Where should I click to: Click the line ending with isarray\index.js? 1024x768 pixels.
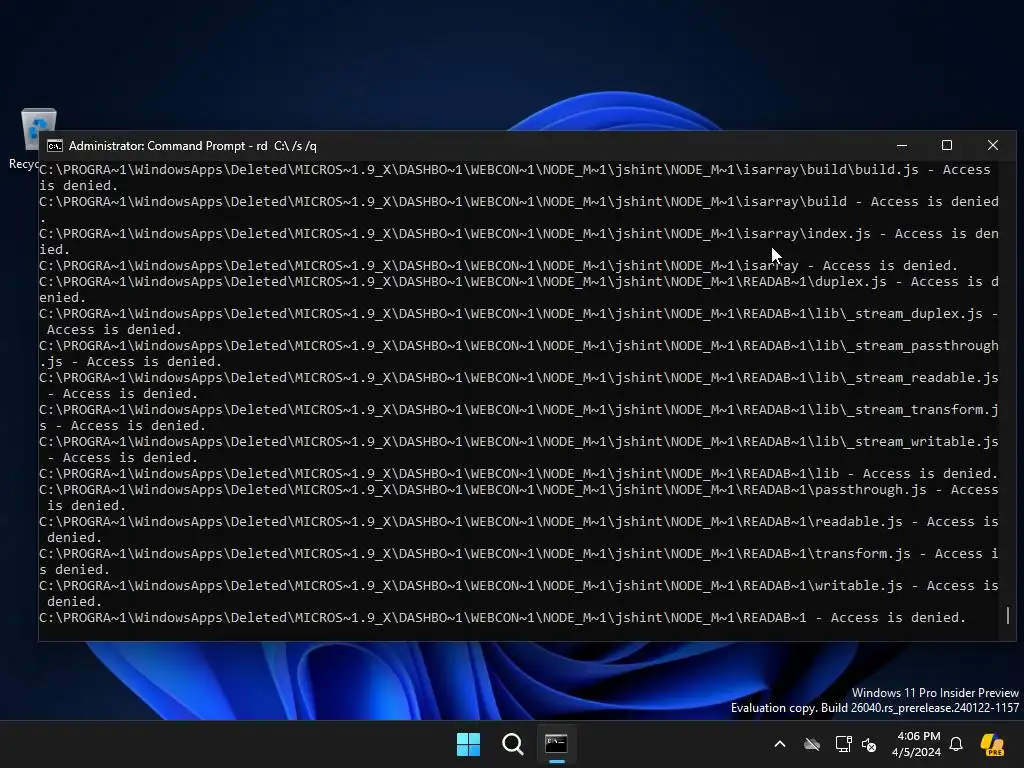519,234
